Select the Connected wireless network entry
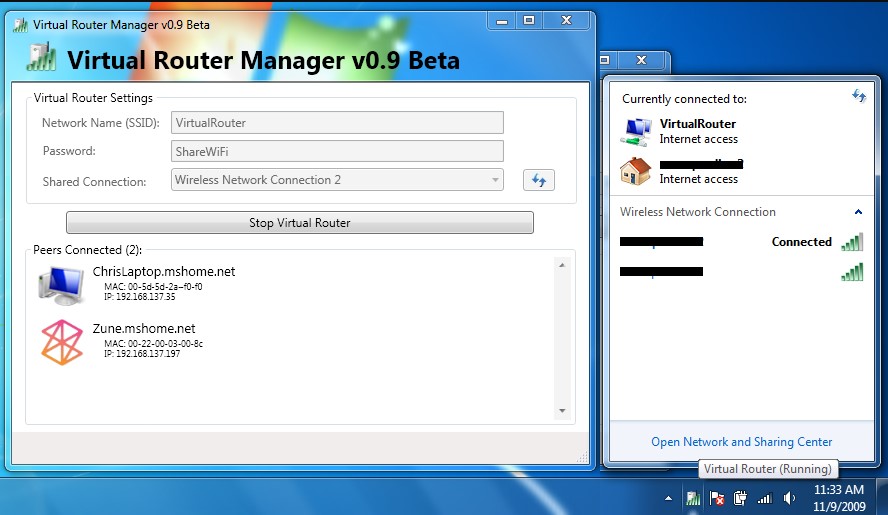Viewport: 888px width, 515px height. pos(740,242)
